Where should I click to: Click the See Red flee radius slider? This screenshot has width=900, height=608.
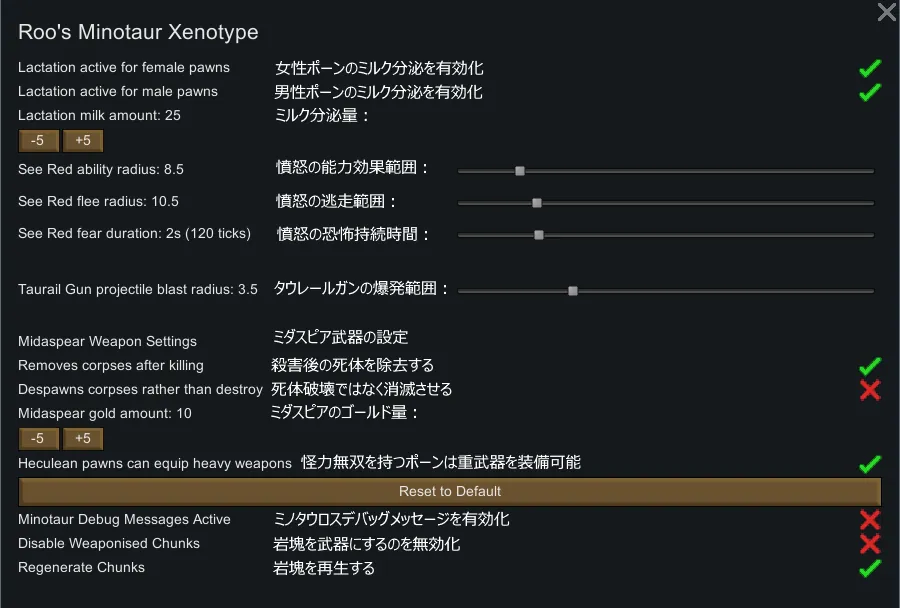click(537, 203)
